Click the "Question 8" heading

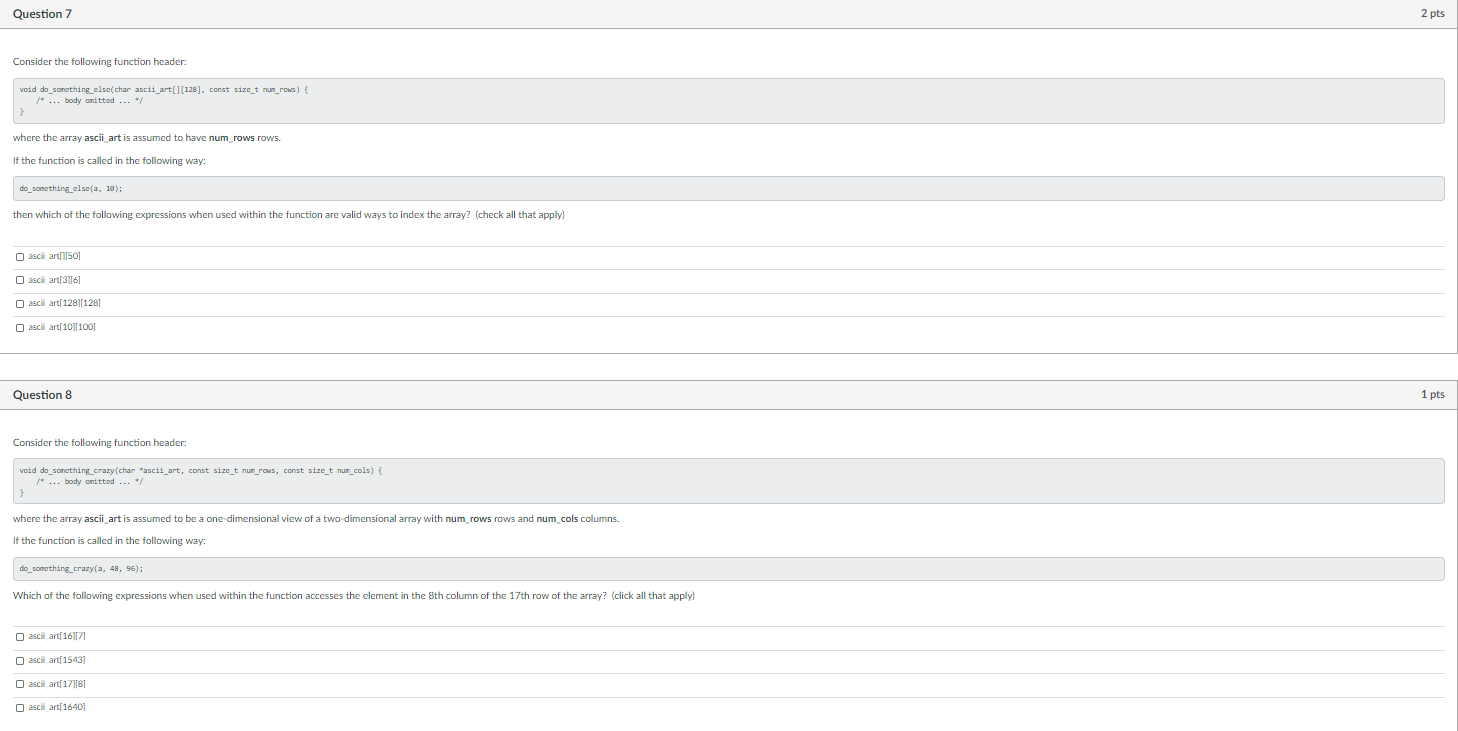coord(42,395)
